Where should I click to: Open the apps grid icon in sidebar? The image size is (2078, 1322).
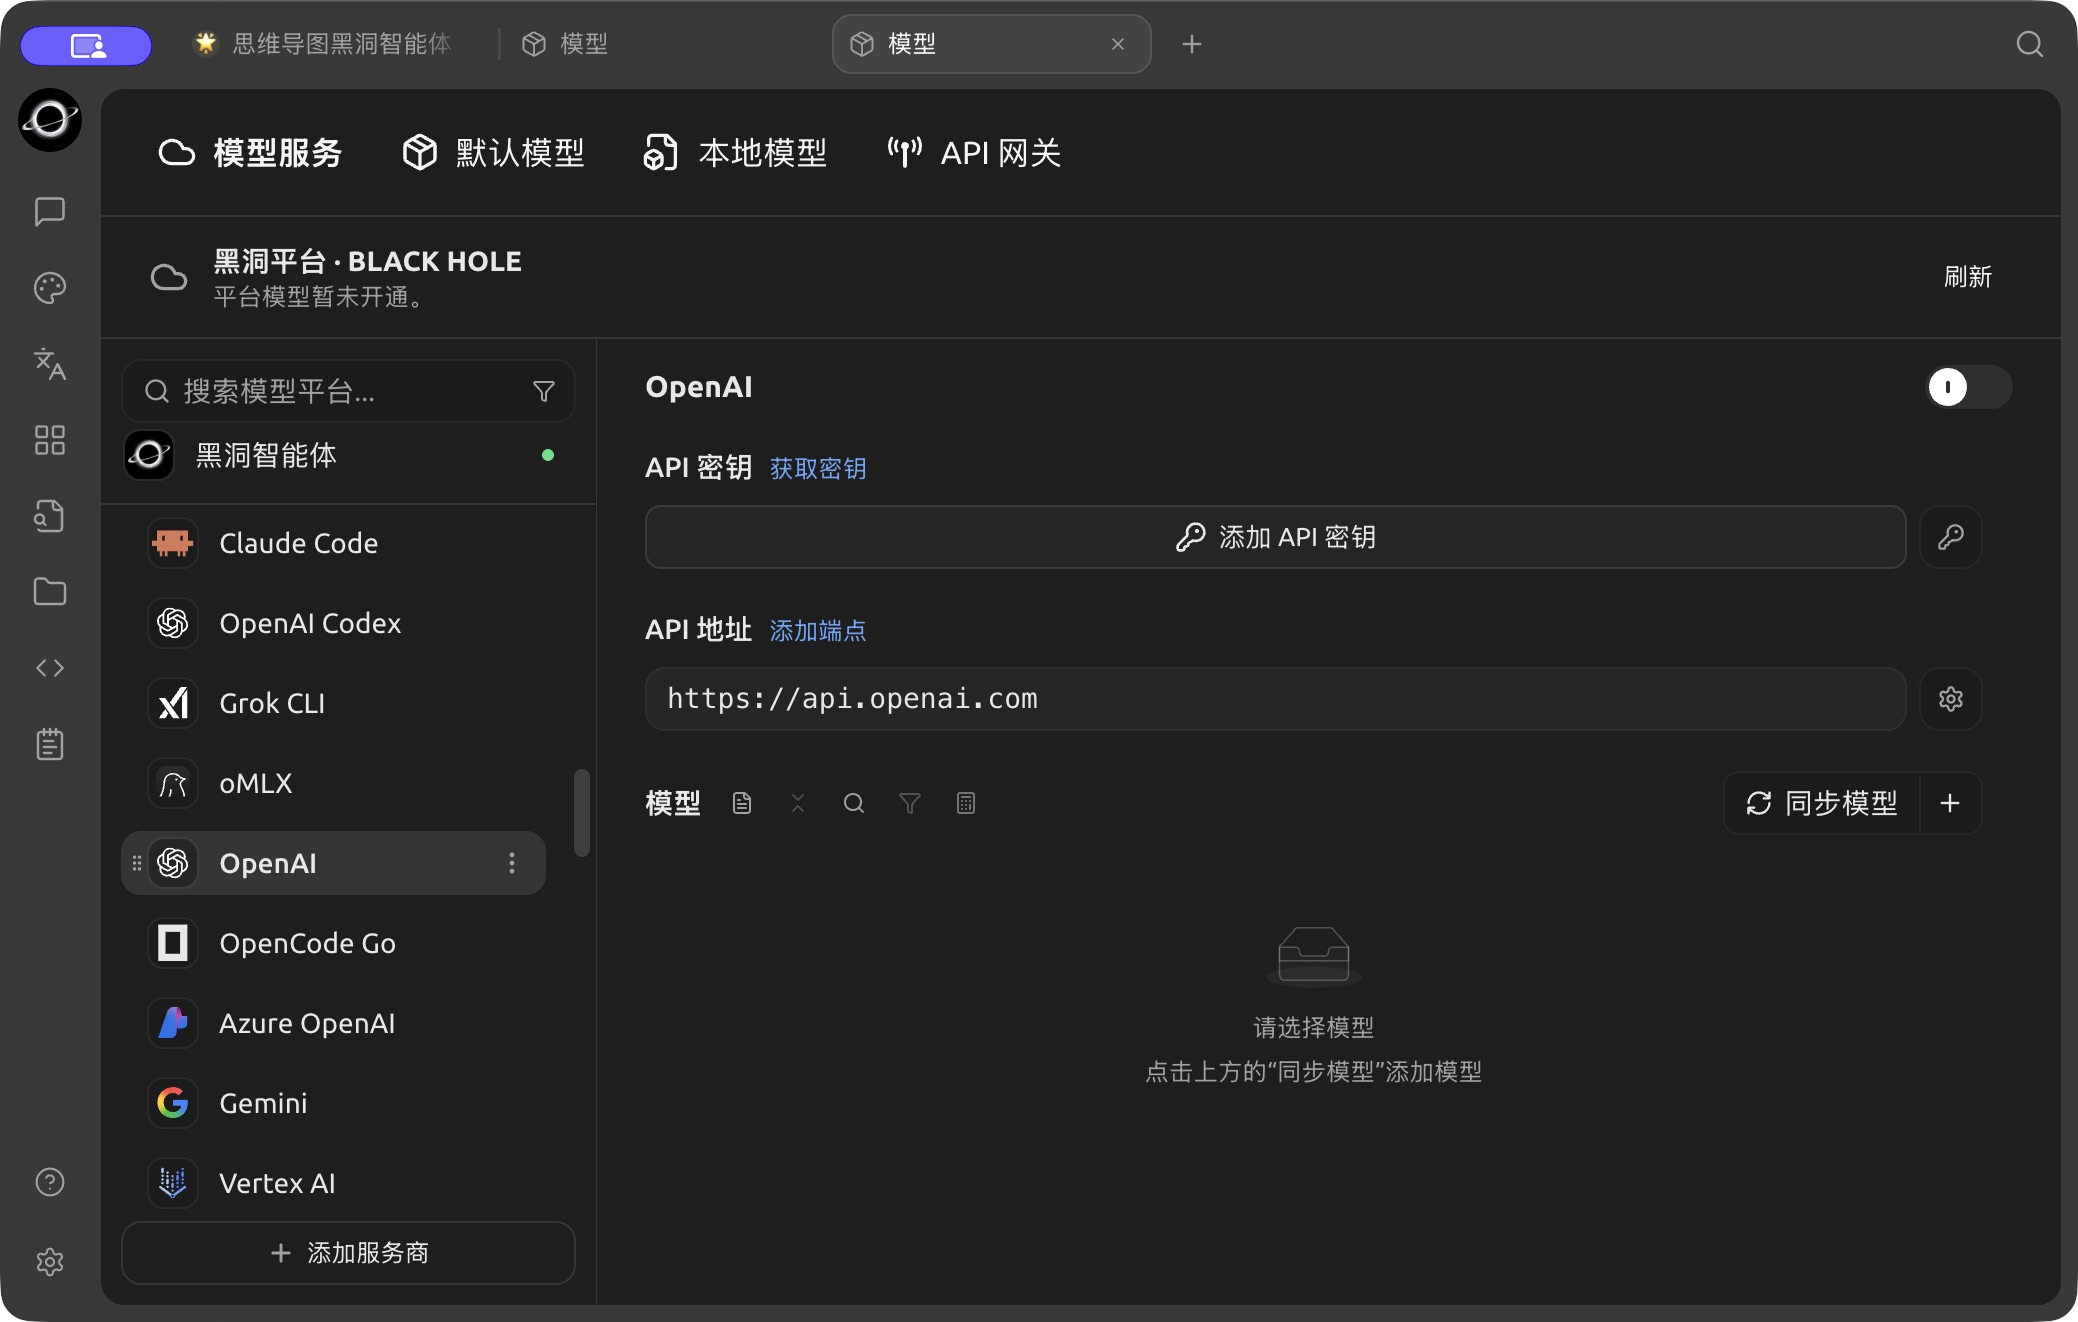coord(50,440)
